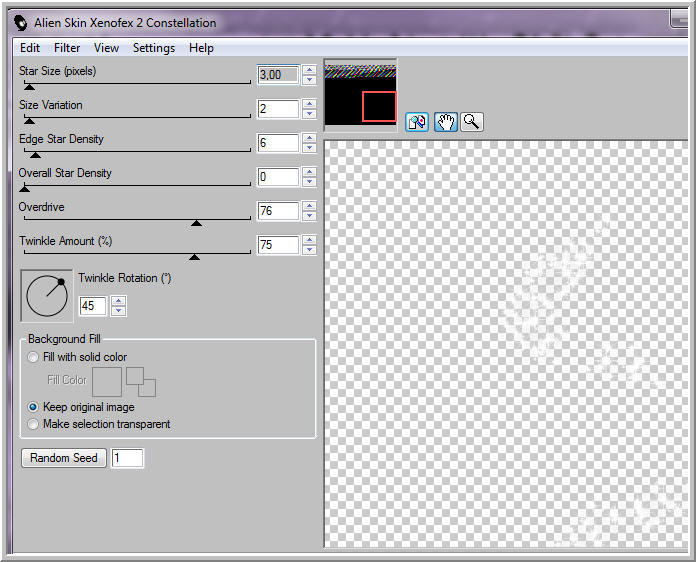Image resolution: width=696 pixels, height=562 pixels.
Task: Click the Edge Star Density slider handle
Action: click(36, 155)
